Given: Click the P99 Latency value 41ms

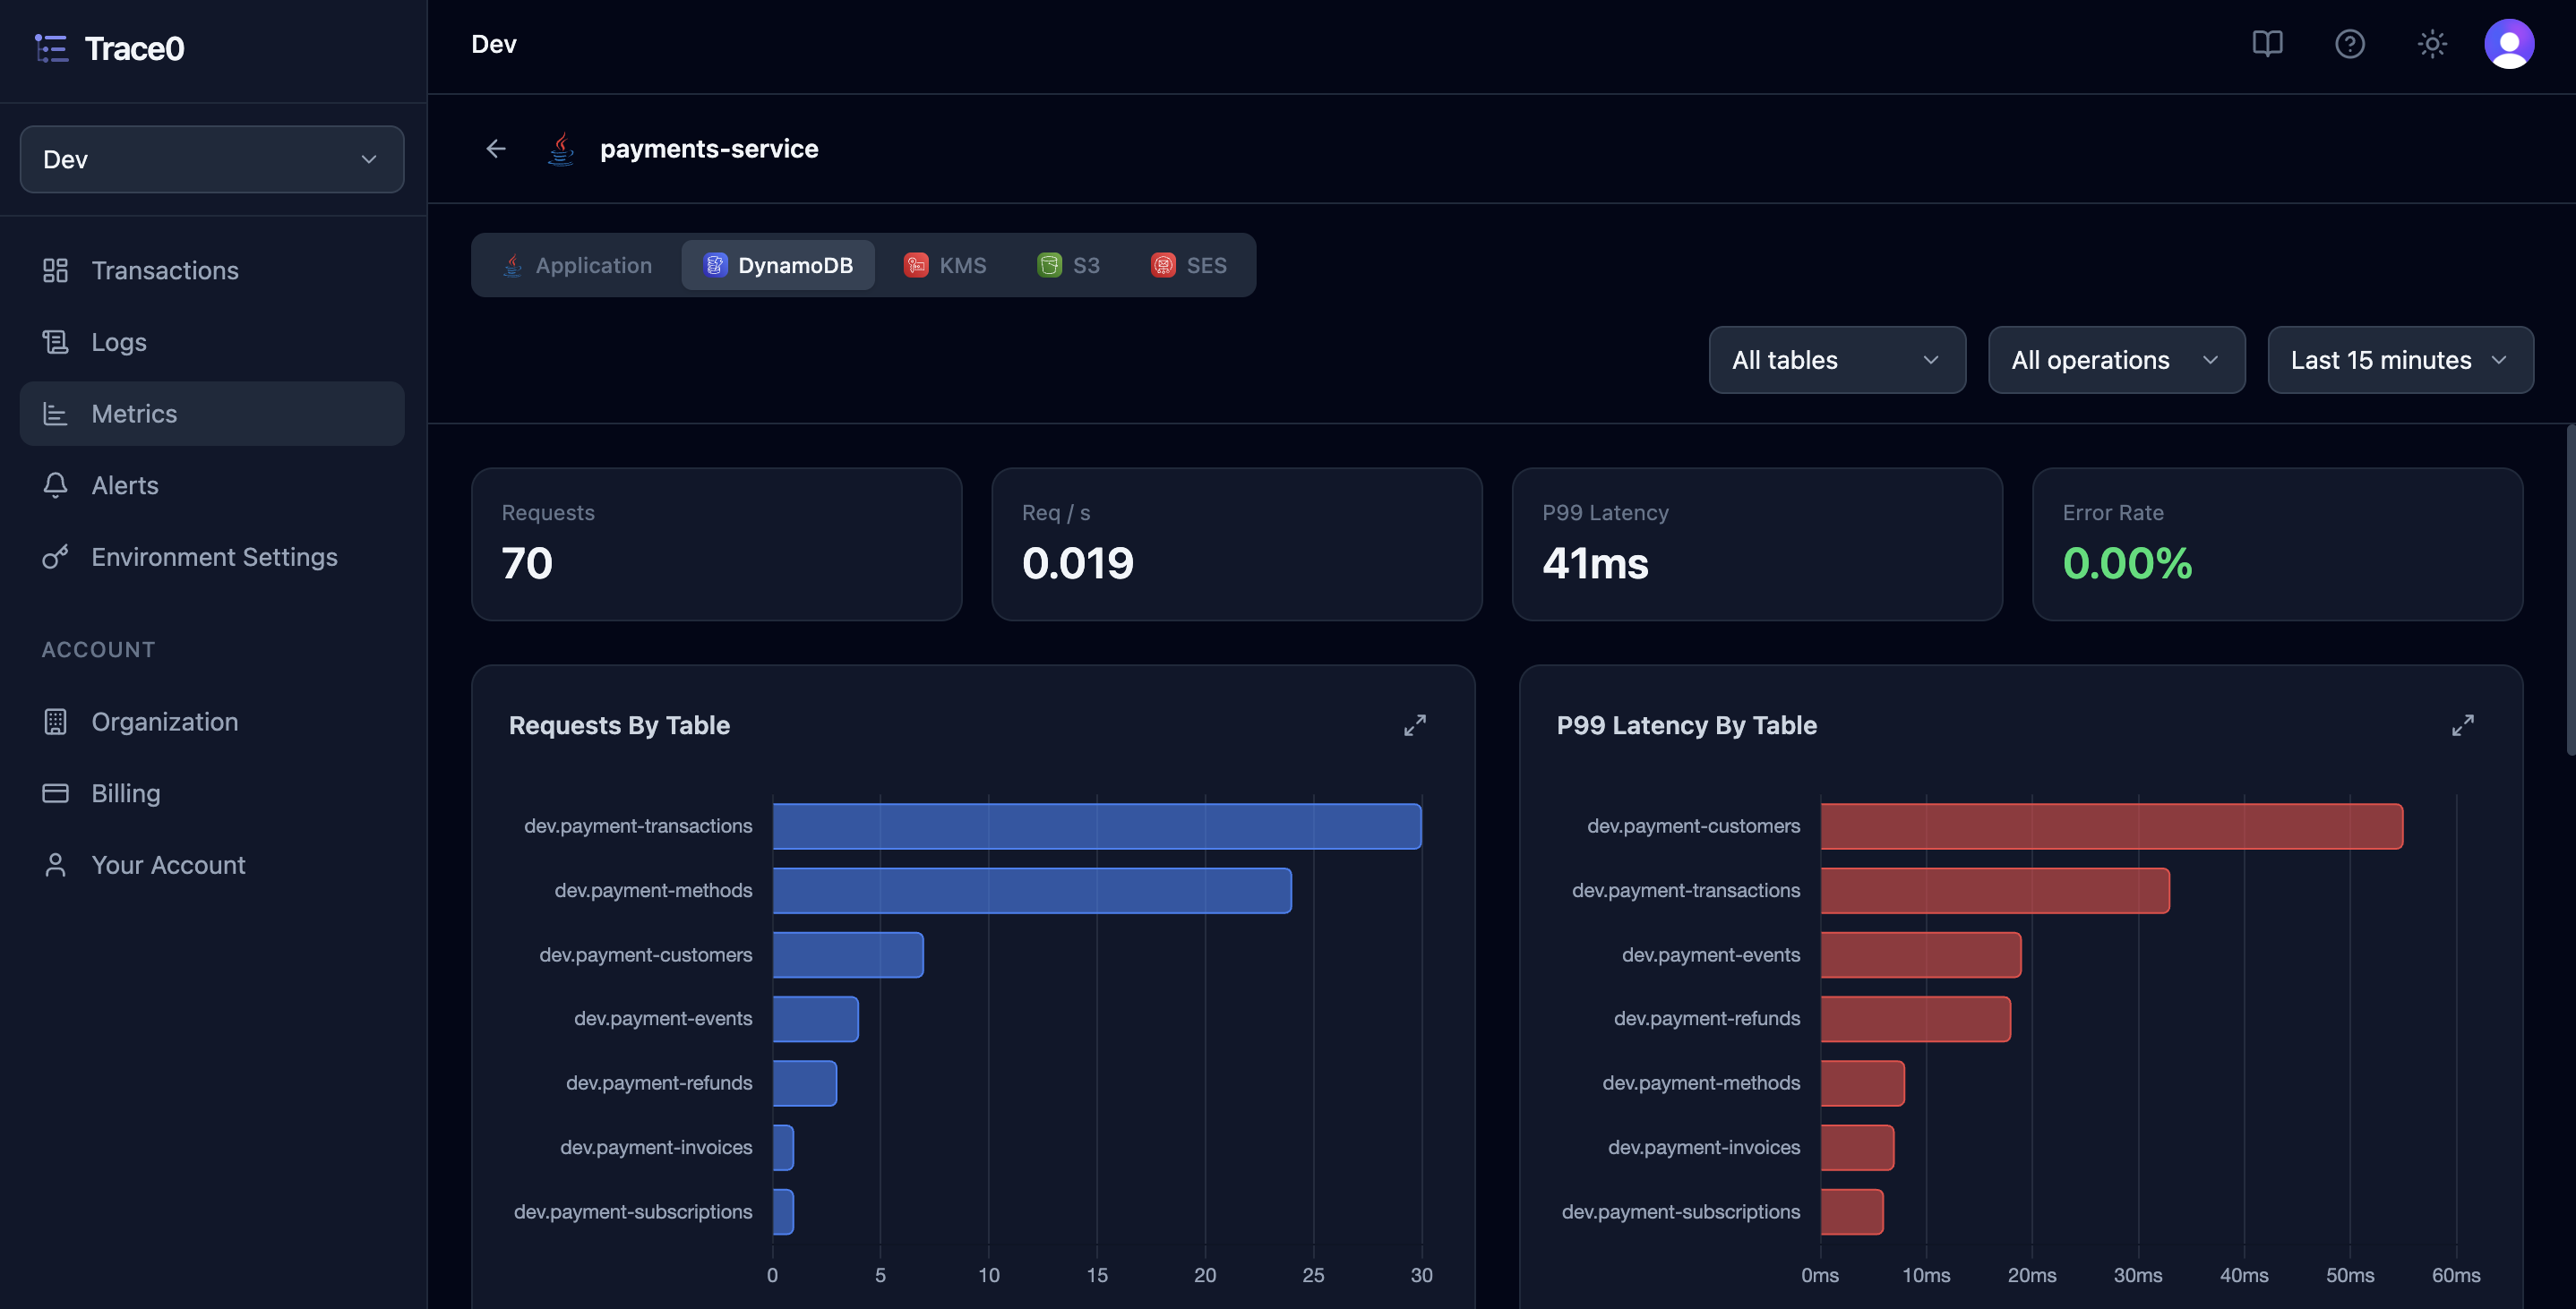Looking at the screenshot, I should 1595,563.
